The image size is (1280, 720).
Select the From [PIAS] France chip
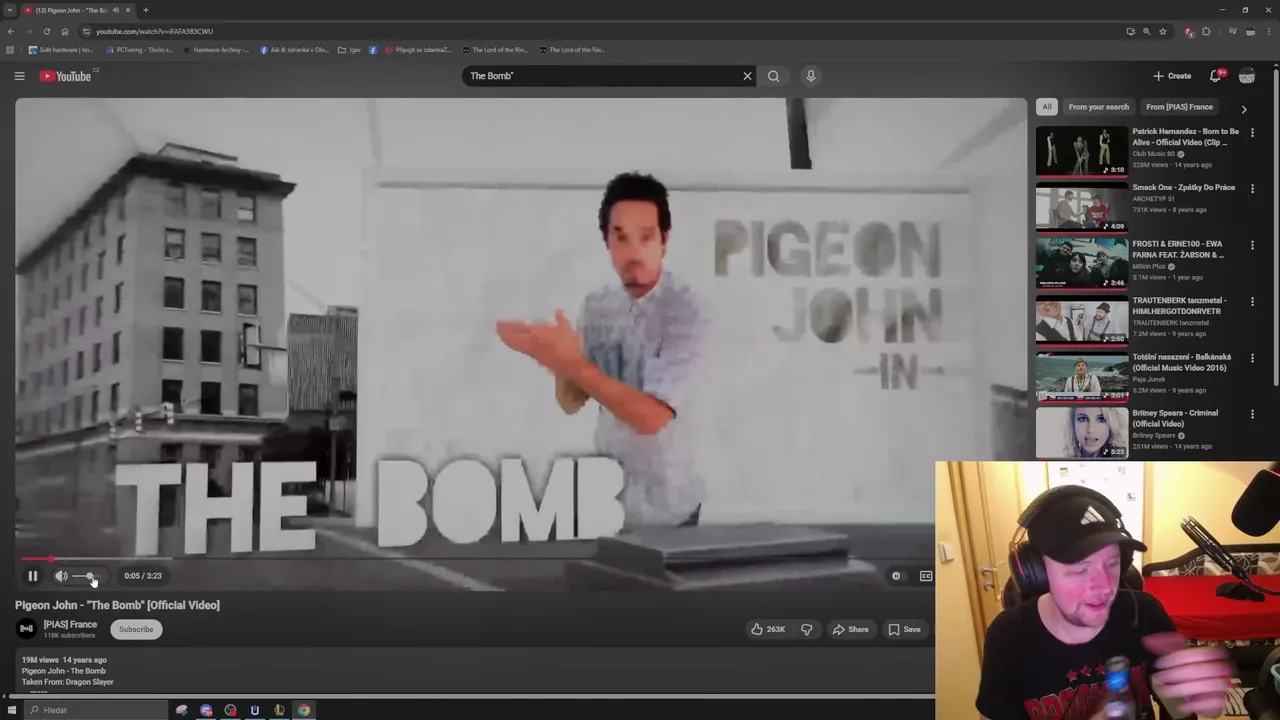pyautogui.click(x=1179, y=107)
